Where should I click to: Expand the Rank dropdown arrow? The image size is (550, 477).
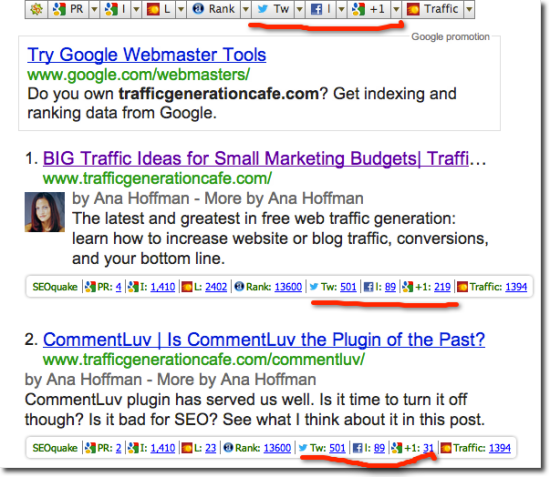pyautogui.click(x=246, y=9)
